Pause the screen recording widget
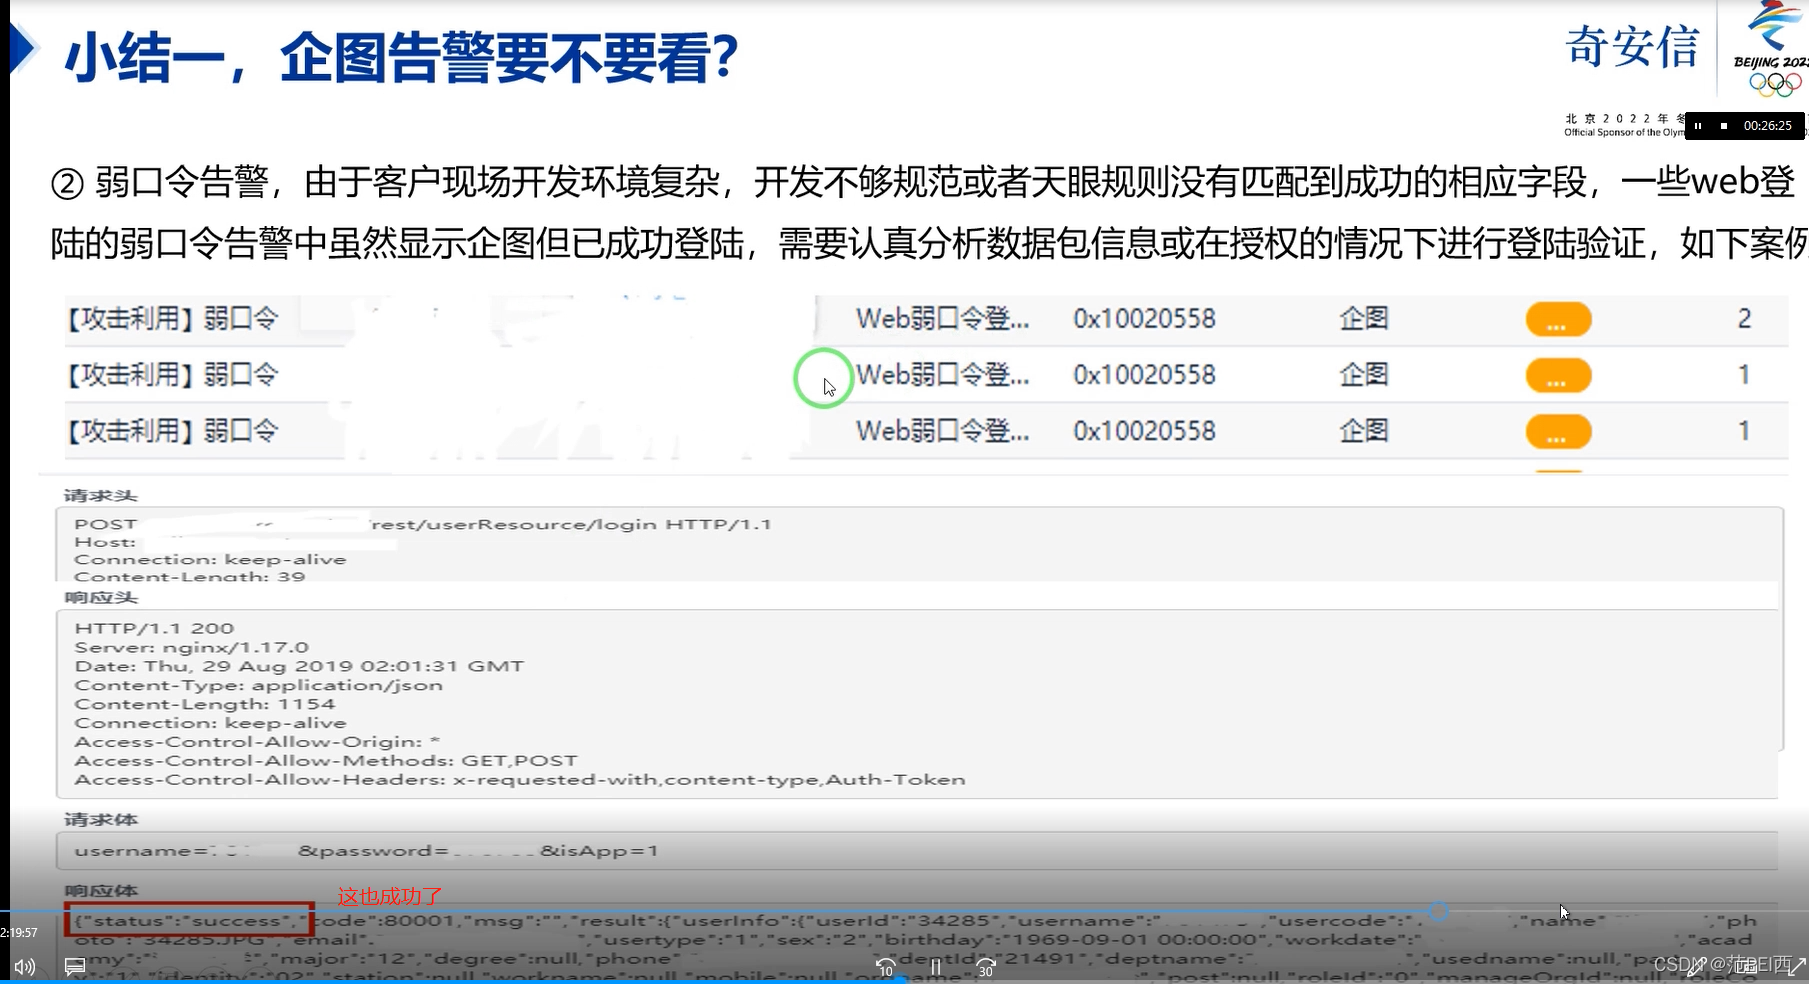The height and width of the screenshot is (984, 1809). 1698,126
